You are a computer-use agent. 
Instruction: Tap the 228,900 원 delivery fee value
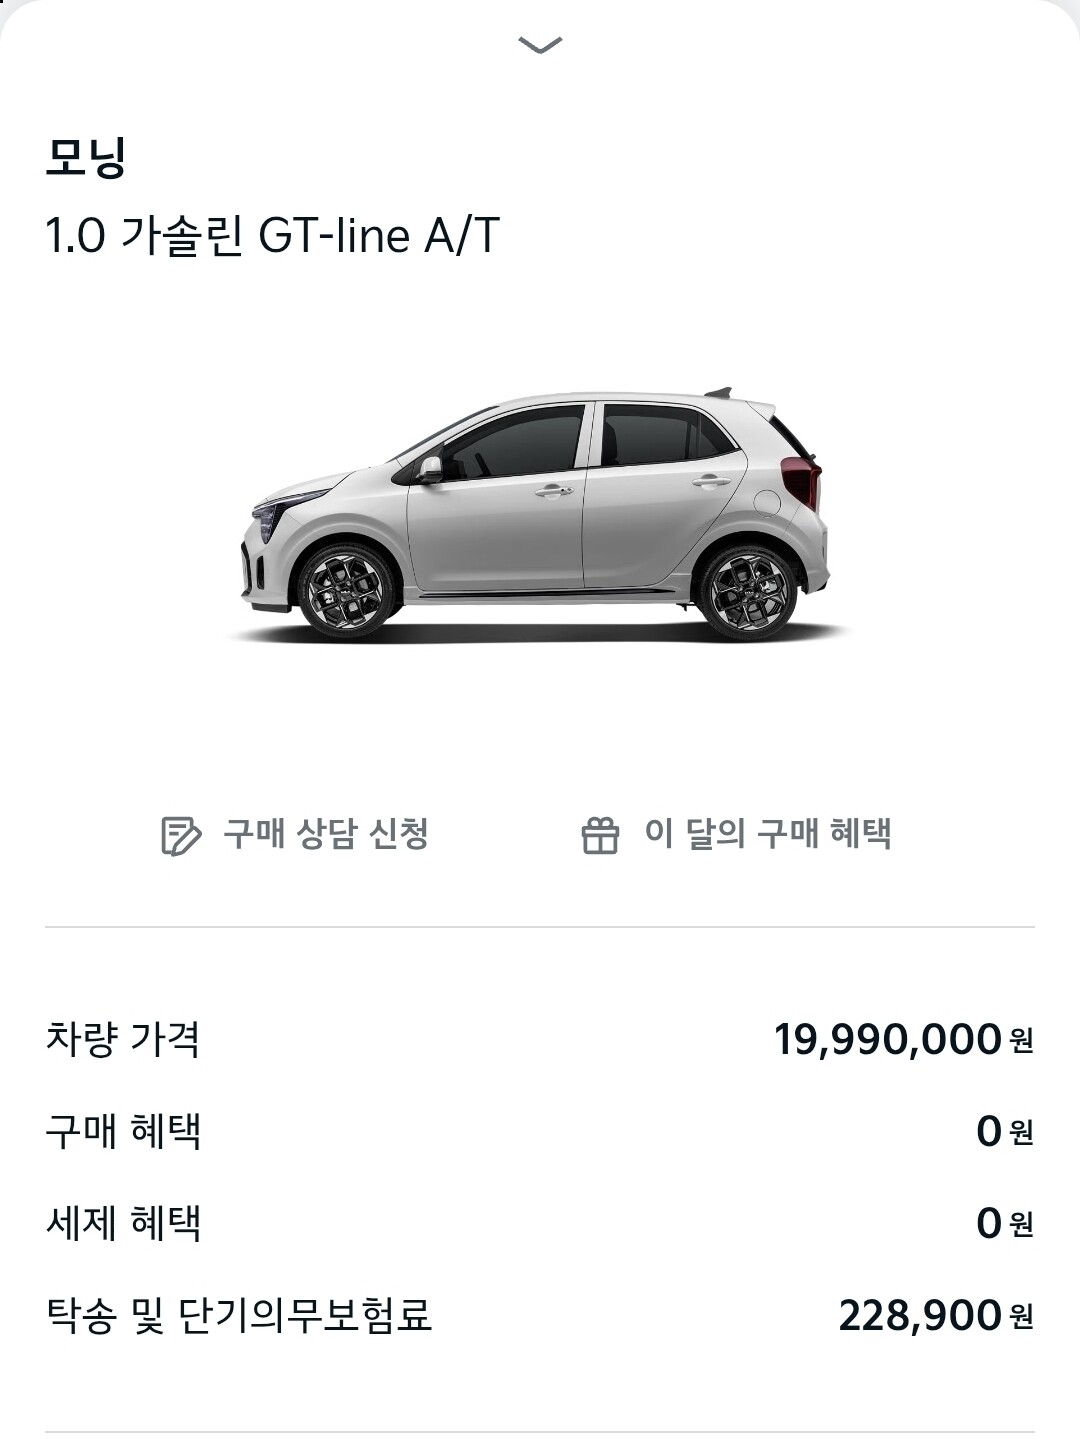[936, 1316]
